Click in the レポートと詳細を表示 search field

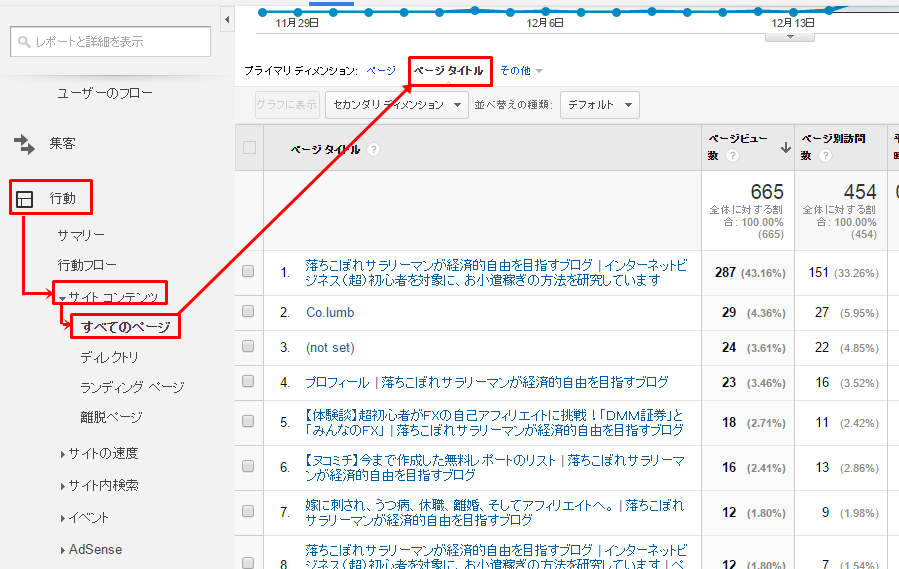(x=110, y=42)
